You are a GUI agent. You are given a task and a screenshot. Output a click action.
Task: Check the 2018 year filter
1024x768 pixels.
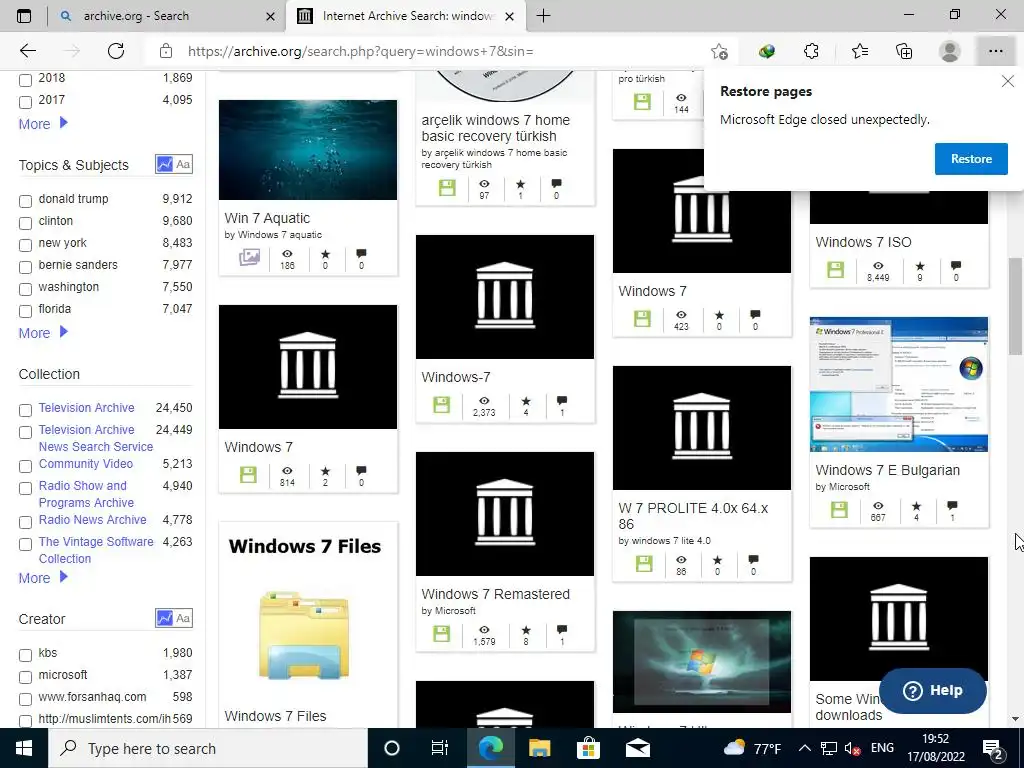pos(25,80)
